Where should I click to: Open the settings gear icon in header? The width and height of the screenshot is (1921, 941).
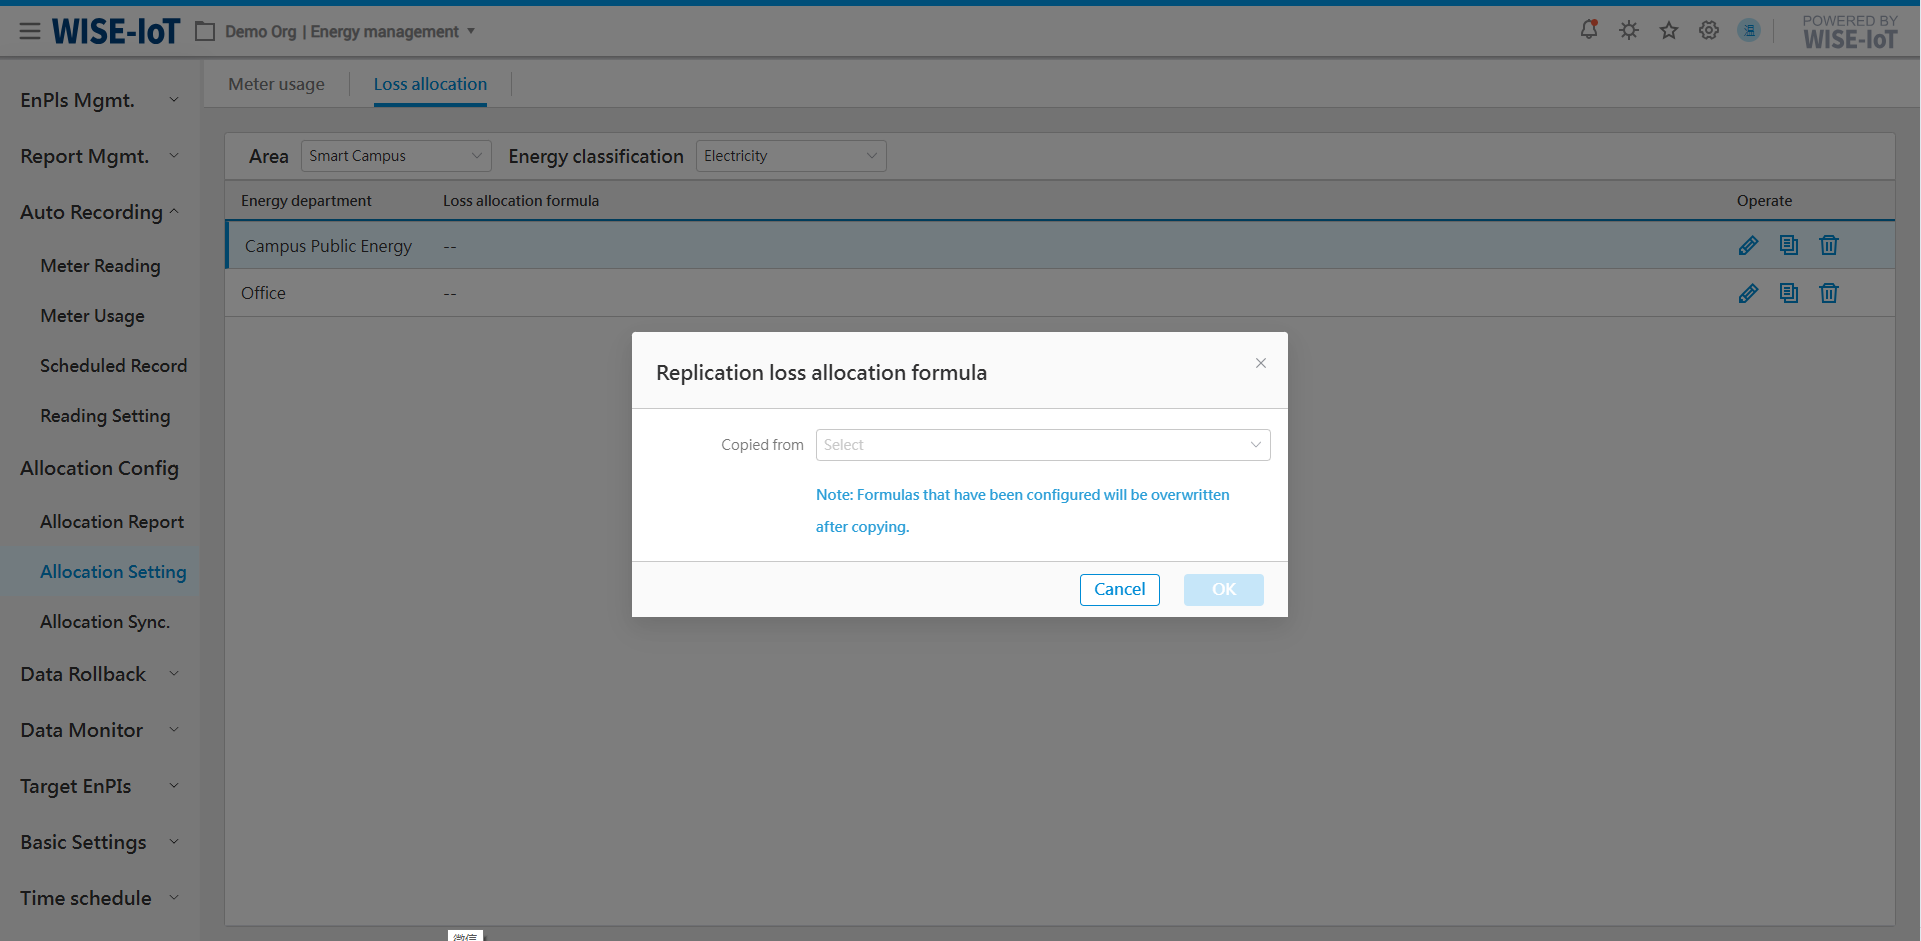point(1708,31)
